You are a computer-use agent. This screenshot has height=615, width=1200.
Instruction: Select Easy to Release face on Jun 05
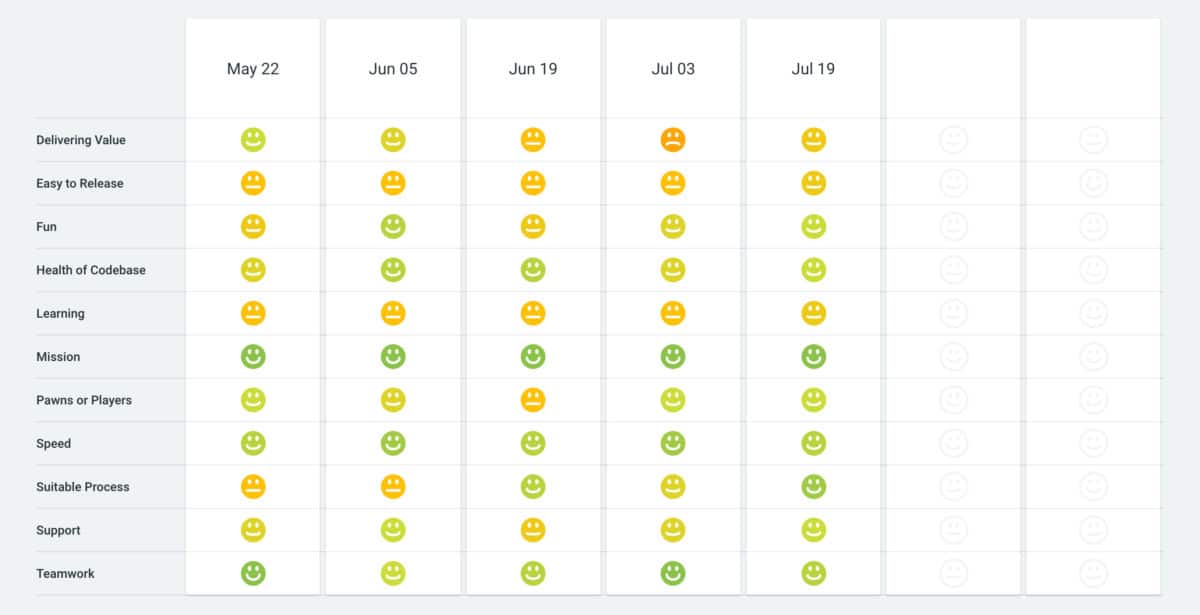(x=393, y=183)
